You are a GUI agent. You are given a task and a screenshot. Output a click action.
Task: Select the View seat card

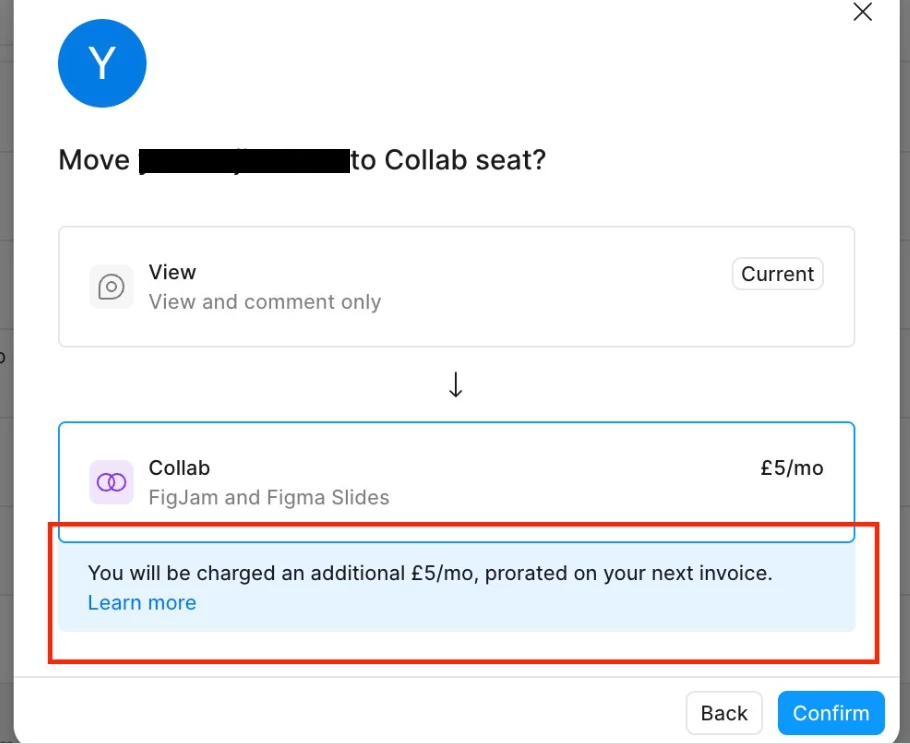point(456,287)
